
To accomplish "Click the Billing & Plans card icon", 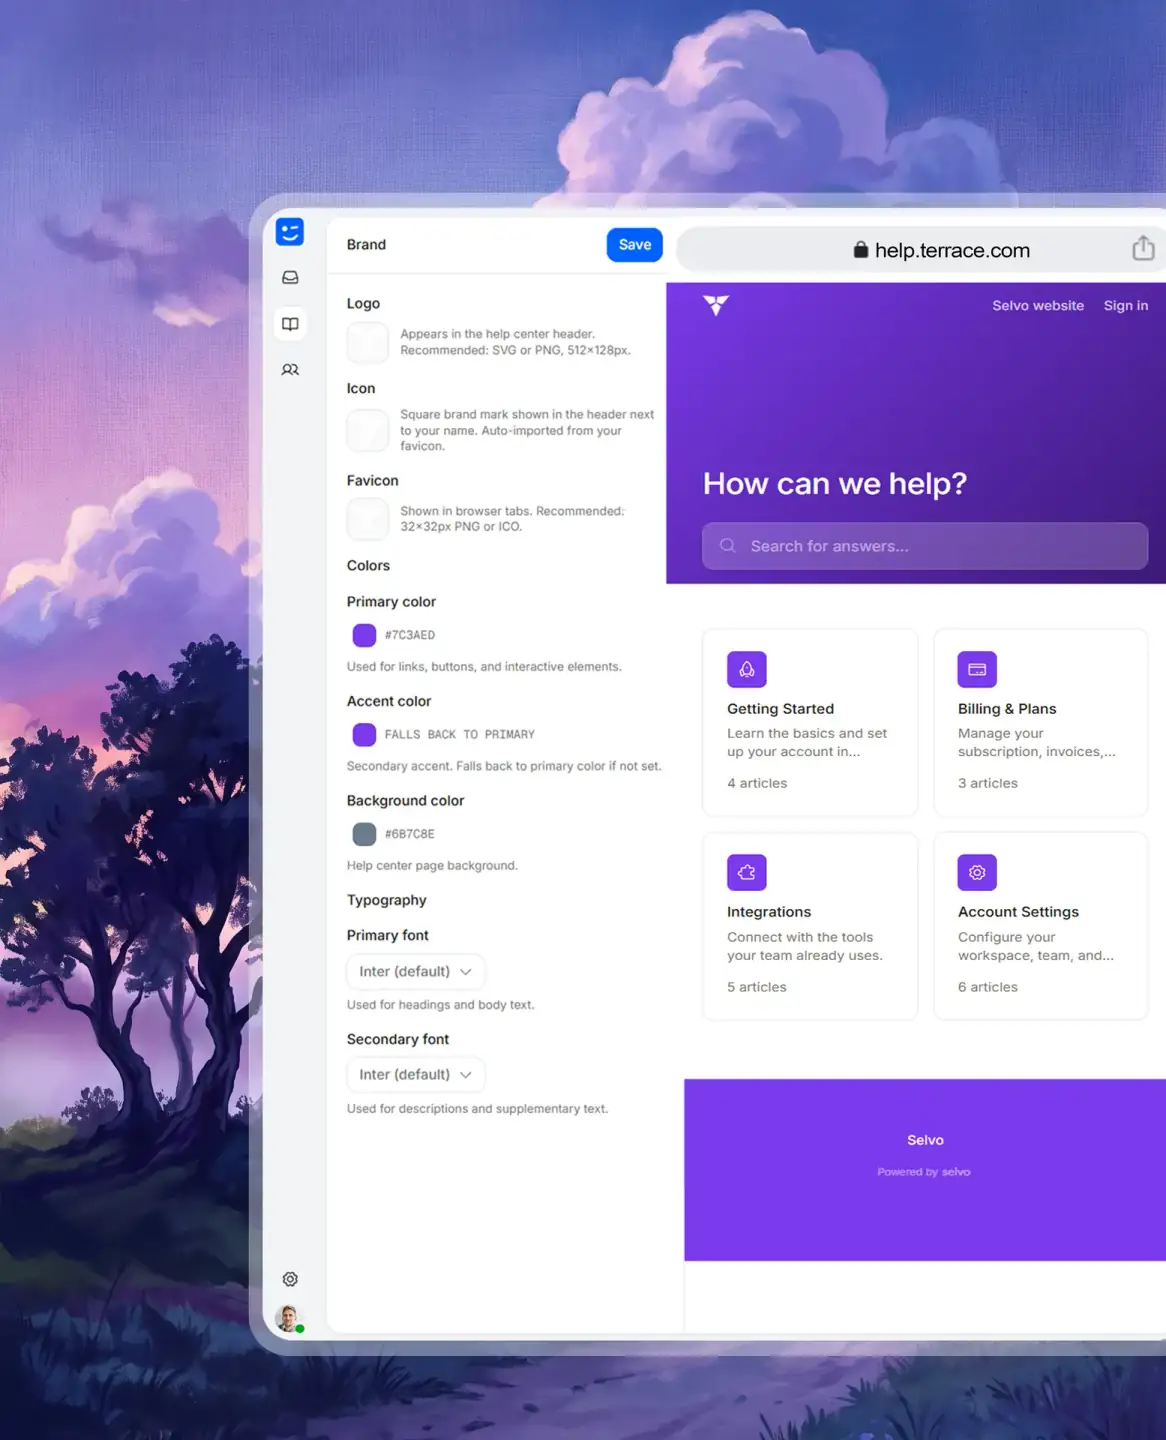I will (977, 669).
